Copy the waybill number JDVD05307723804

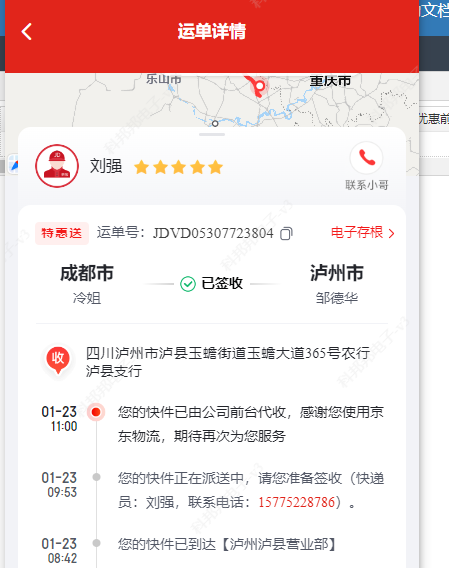(286, 233)
